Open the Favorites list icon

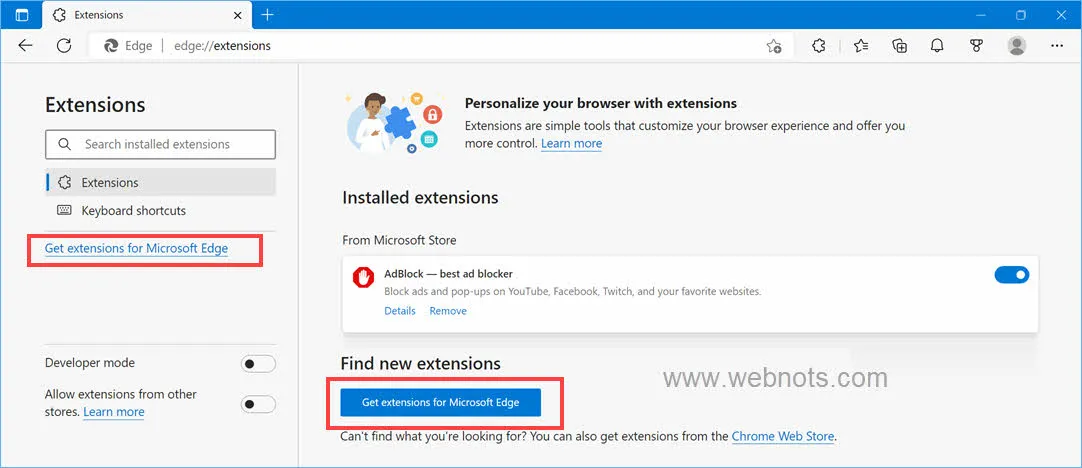[x=860, y=46]
